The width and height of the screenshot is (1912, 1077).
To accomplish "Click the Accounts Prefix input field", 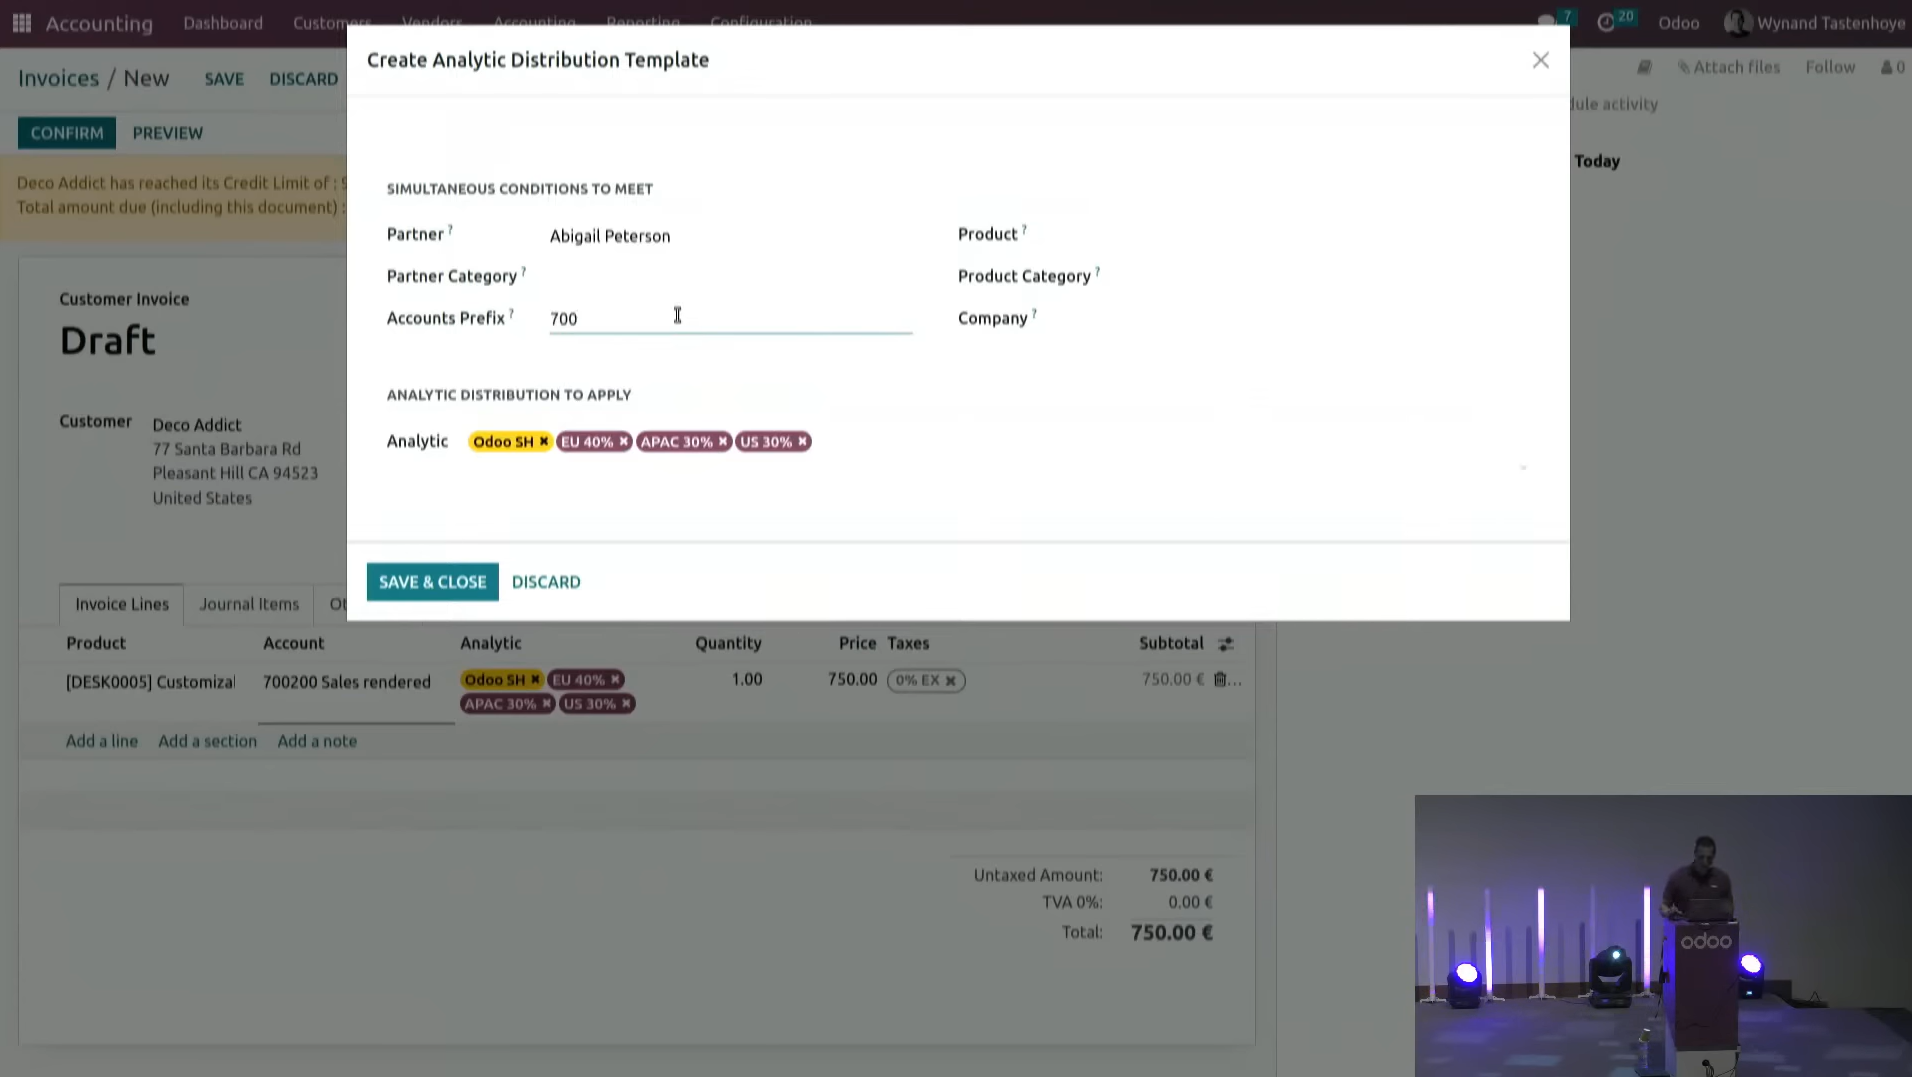I will [730, 319].
